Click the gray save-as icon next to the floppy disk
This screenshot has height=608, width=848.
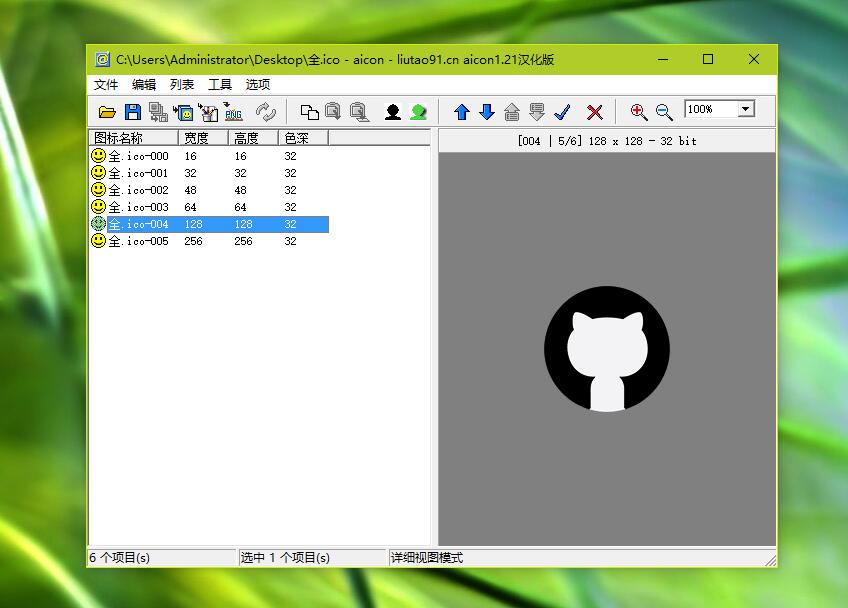click(158, 112)
